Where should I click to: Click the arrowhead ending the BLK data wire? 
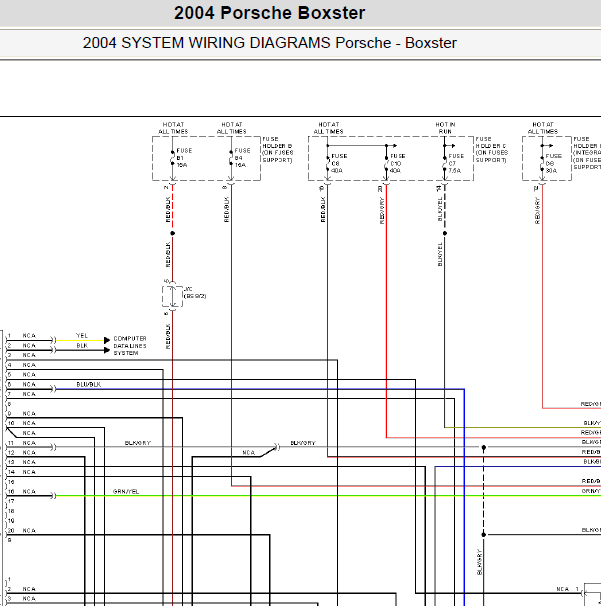(107, 350)
